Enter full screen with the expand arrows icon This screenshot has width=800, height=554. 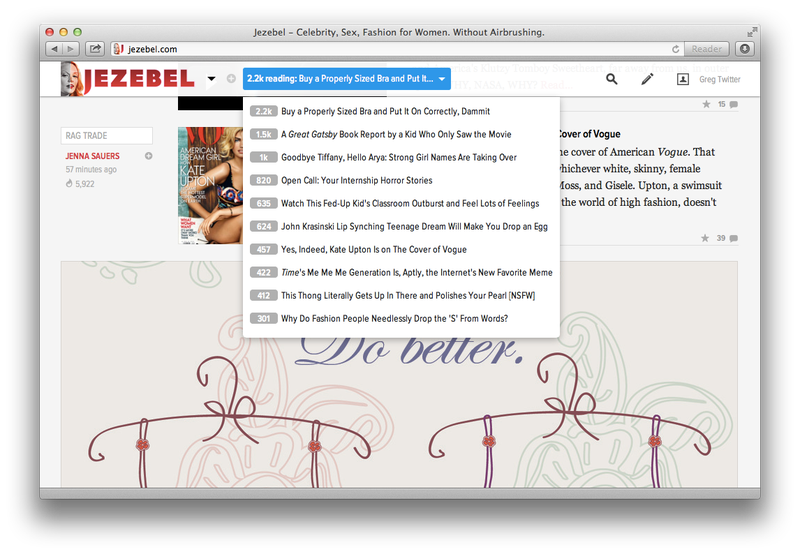click(752, 32)
